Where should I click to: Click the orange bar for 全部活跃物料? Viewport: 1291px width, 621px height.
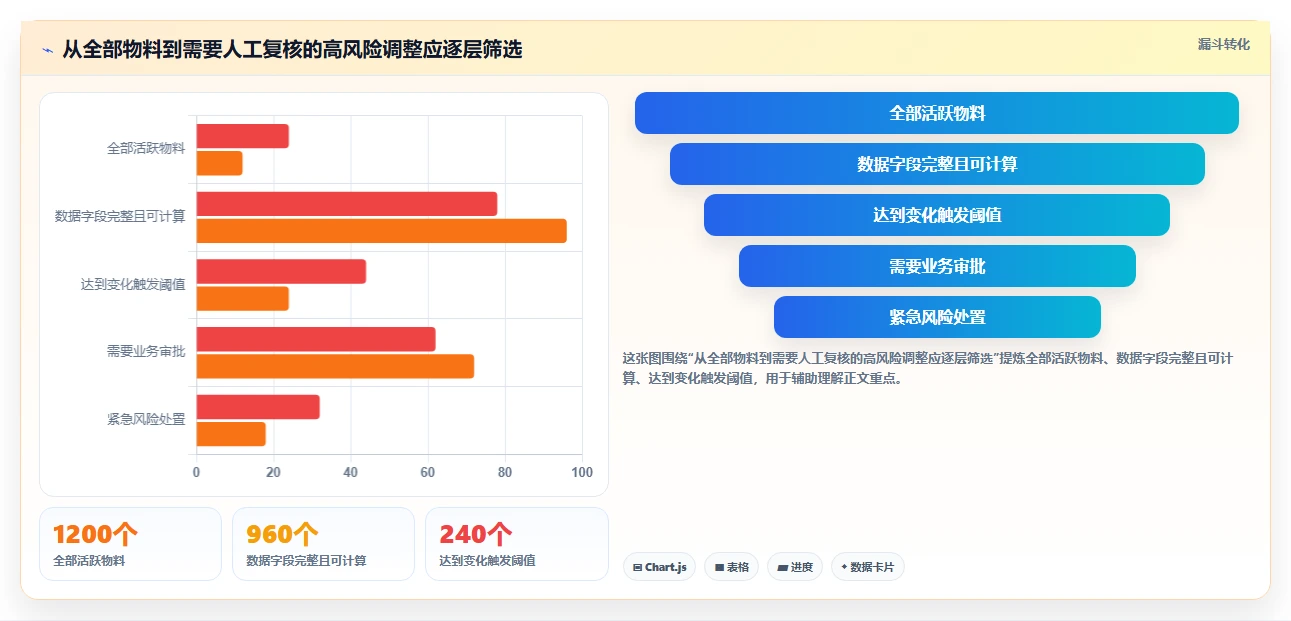(x=220, y=163)
